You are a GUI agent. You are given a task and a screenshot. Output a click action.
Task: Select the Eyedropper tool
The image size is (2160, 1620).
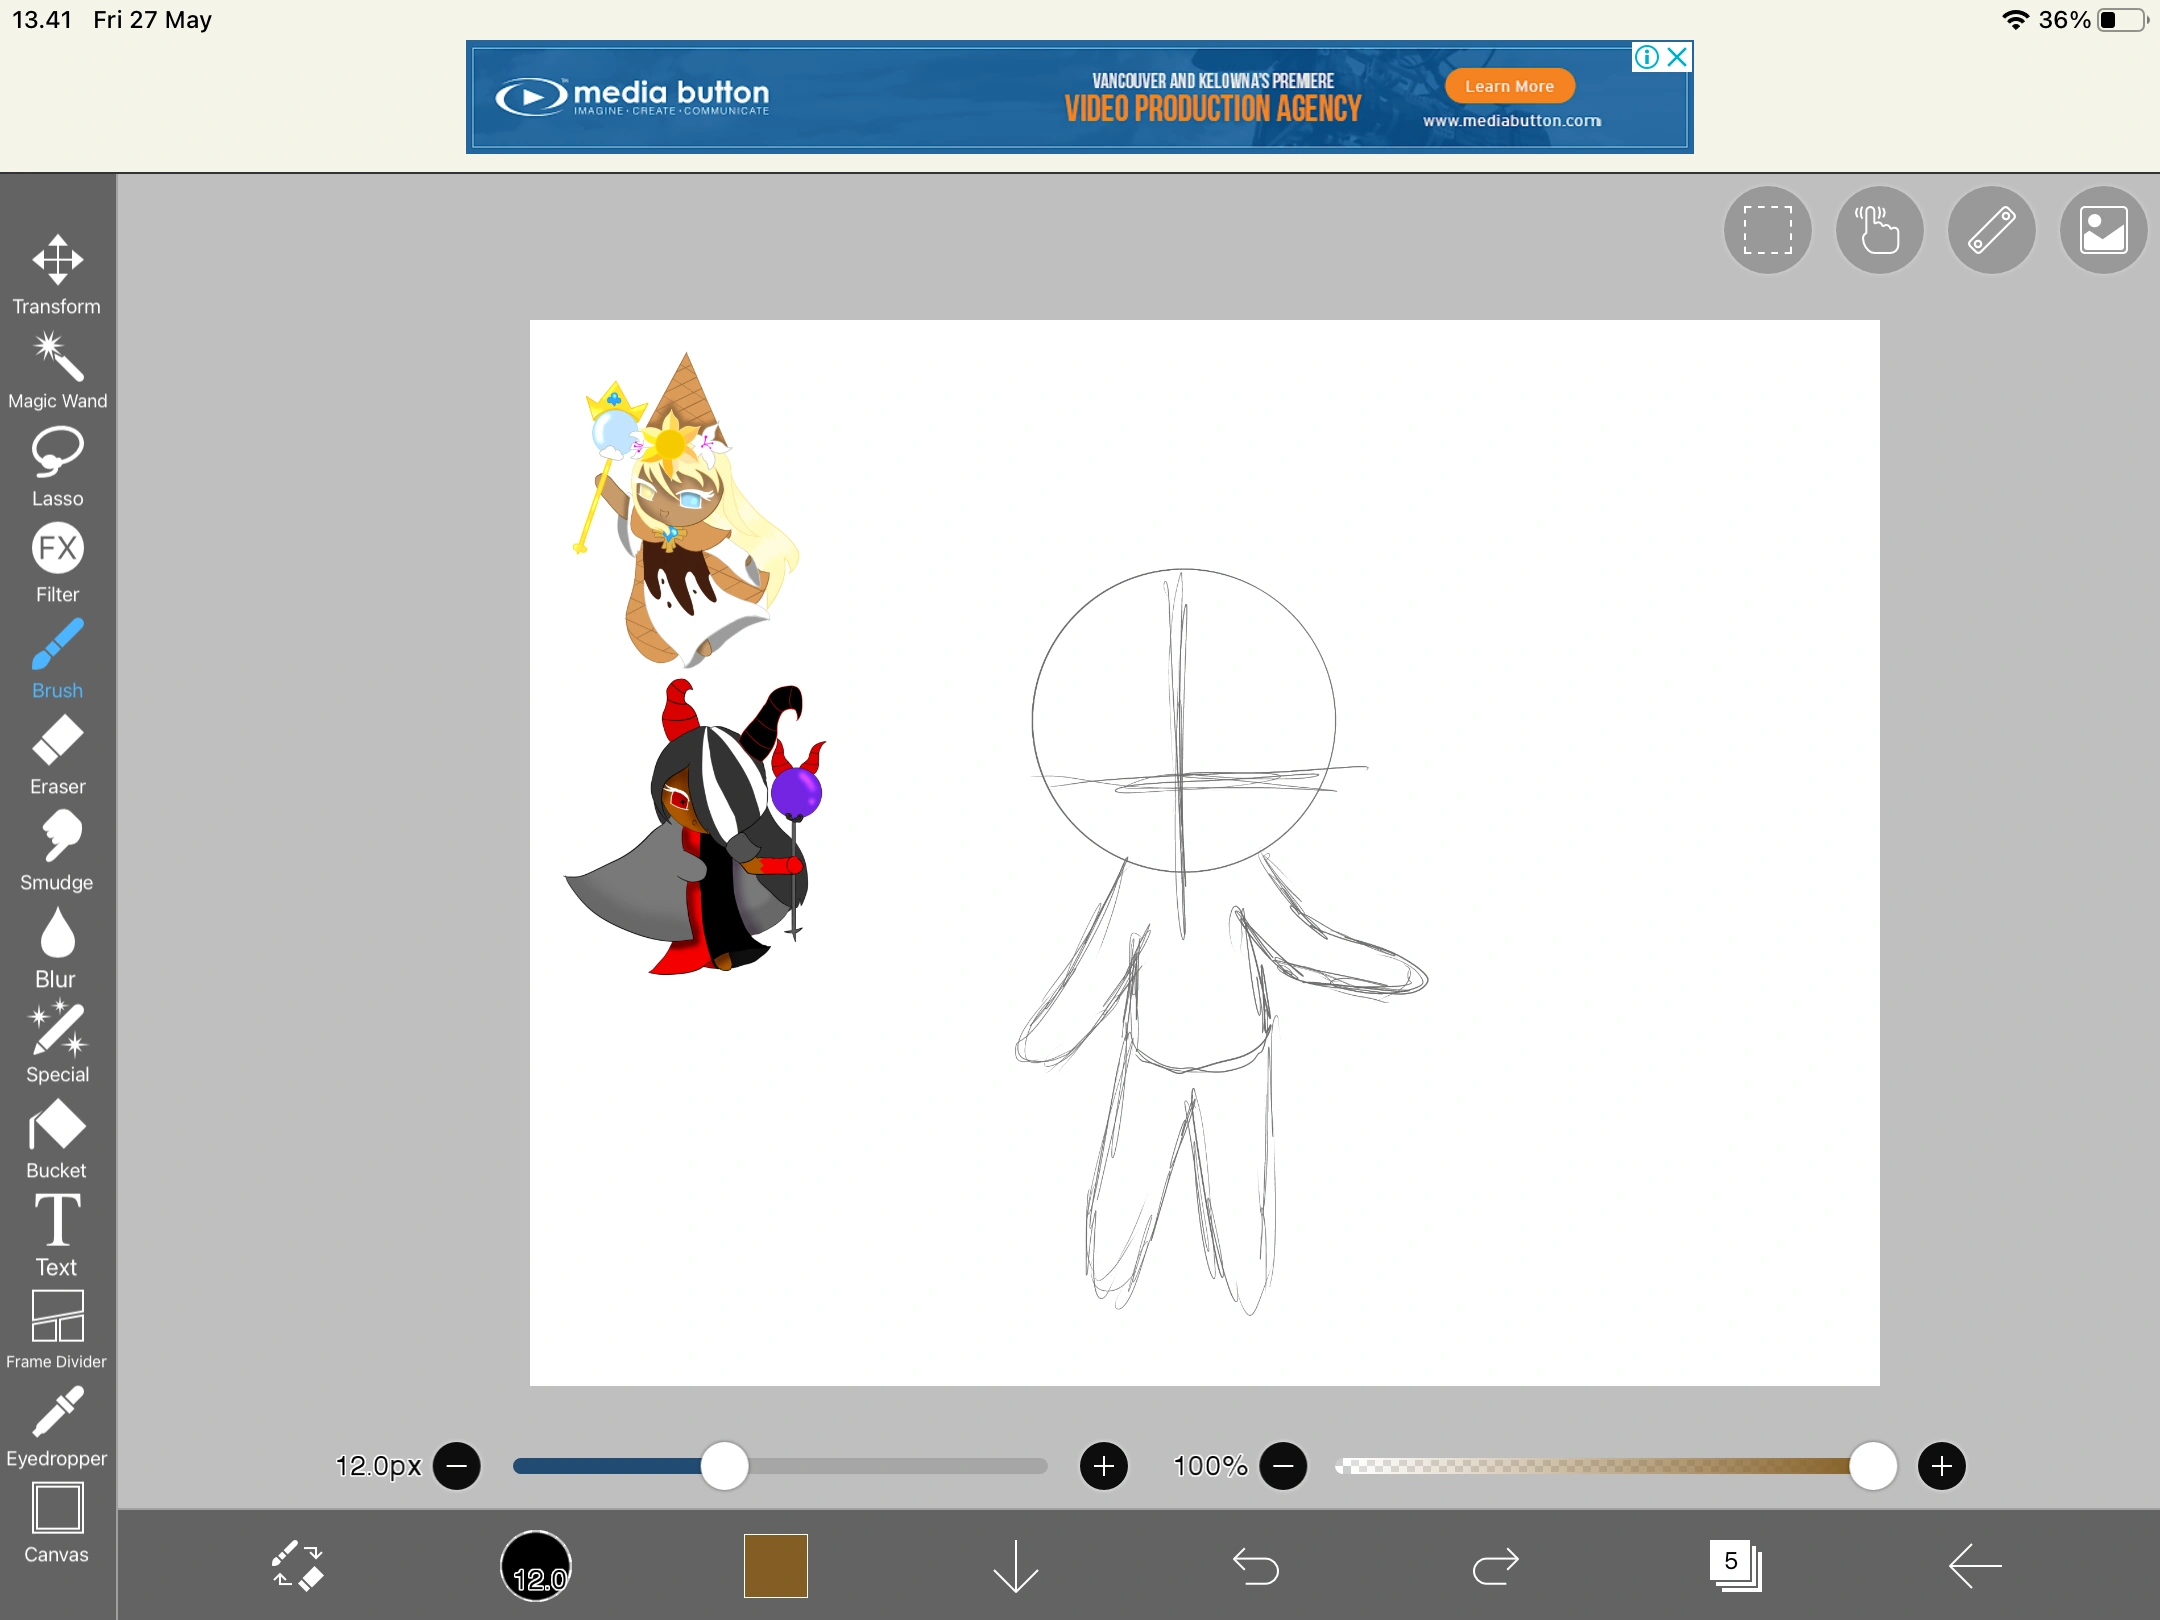(x=57, y=1413)
